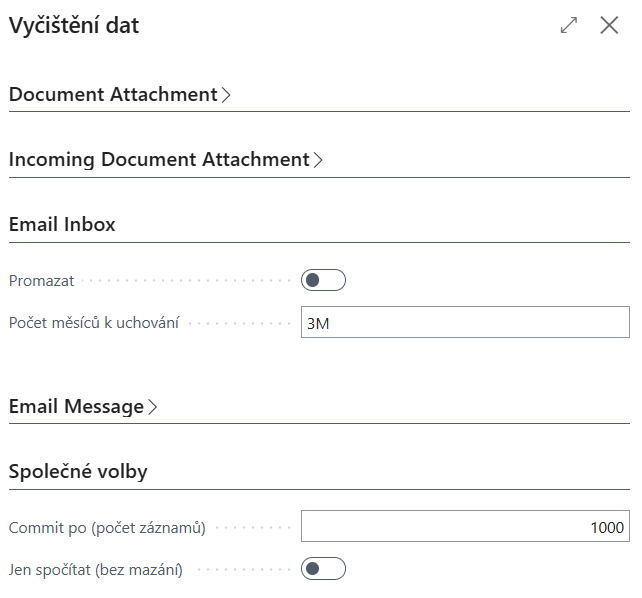Screen dimensions: 642x598
Task: Click the Počet měsíců k uchování label
Action: coord(94,323)
